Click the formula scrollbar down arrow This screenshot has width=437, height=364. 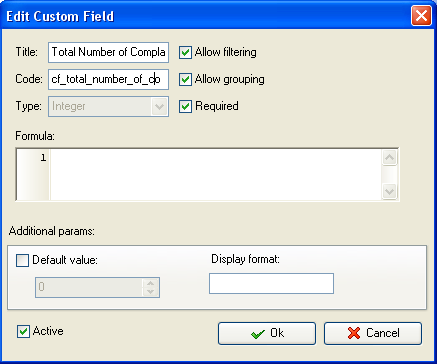(x=389, y=192)
